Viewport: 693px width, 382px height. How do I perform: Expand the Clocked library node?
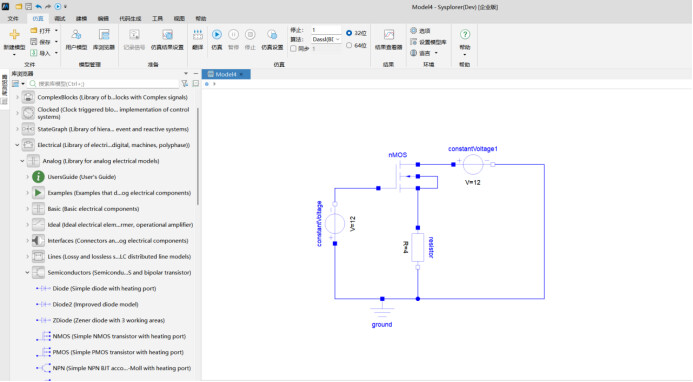click(17, 113)
